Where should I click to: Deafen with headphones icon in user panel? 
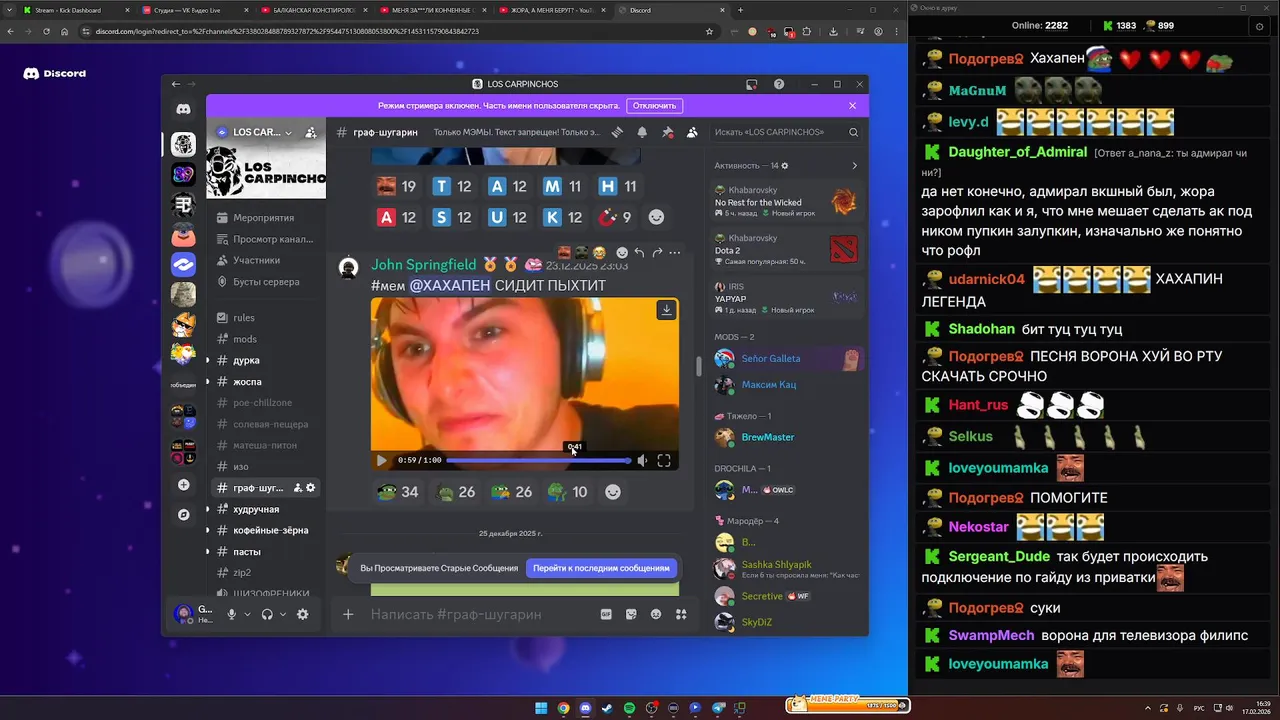[267, 614]
